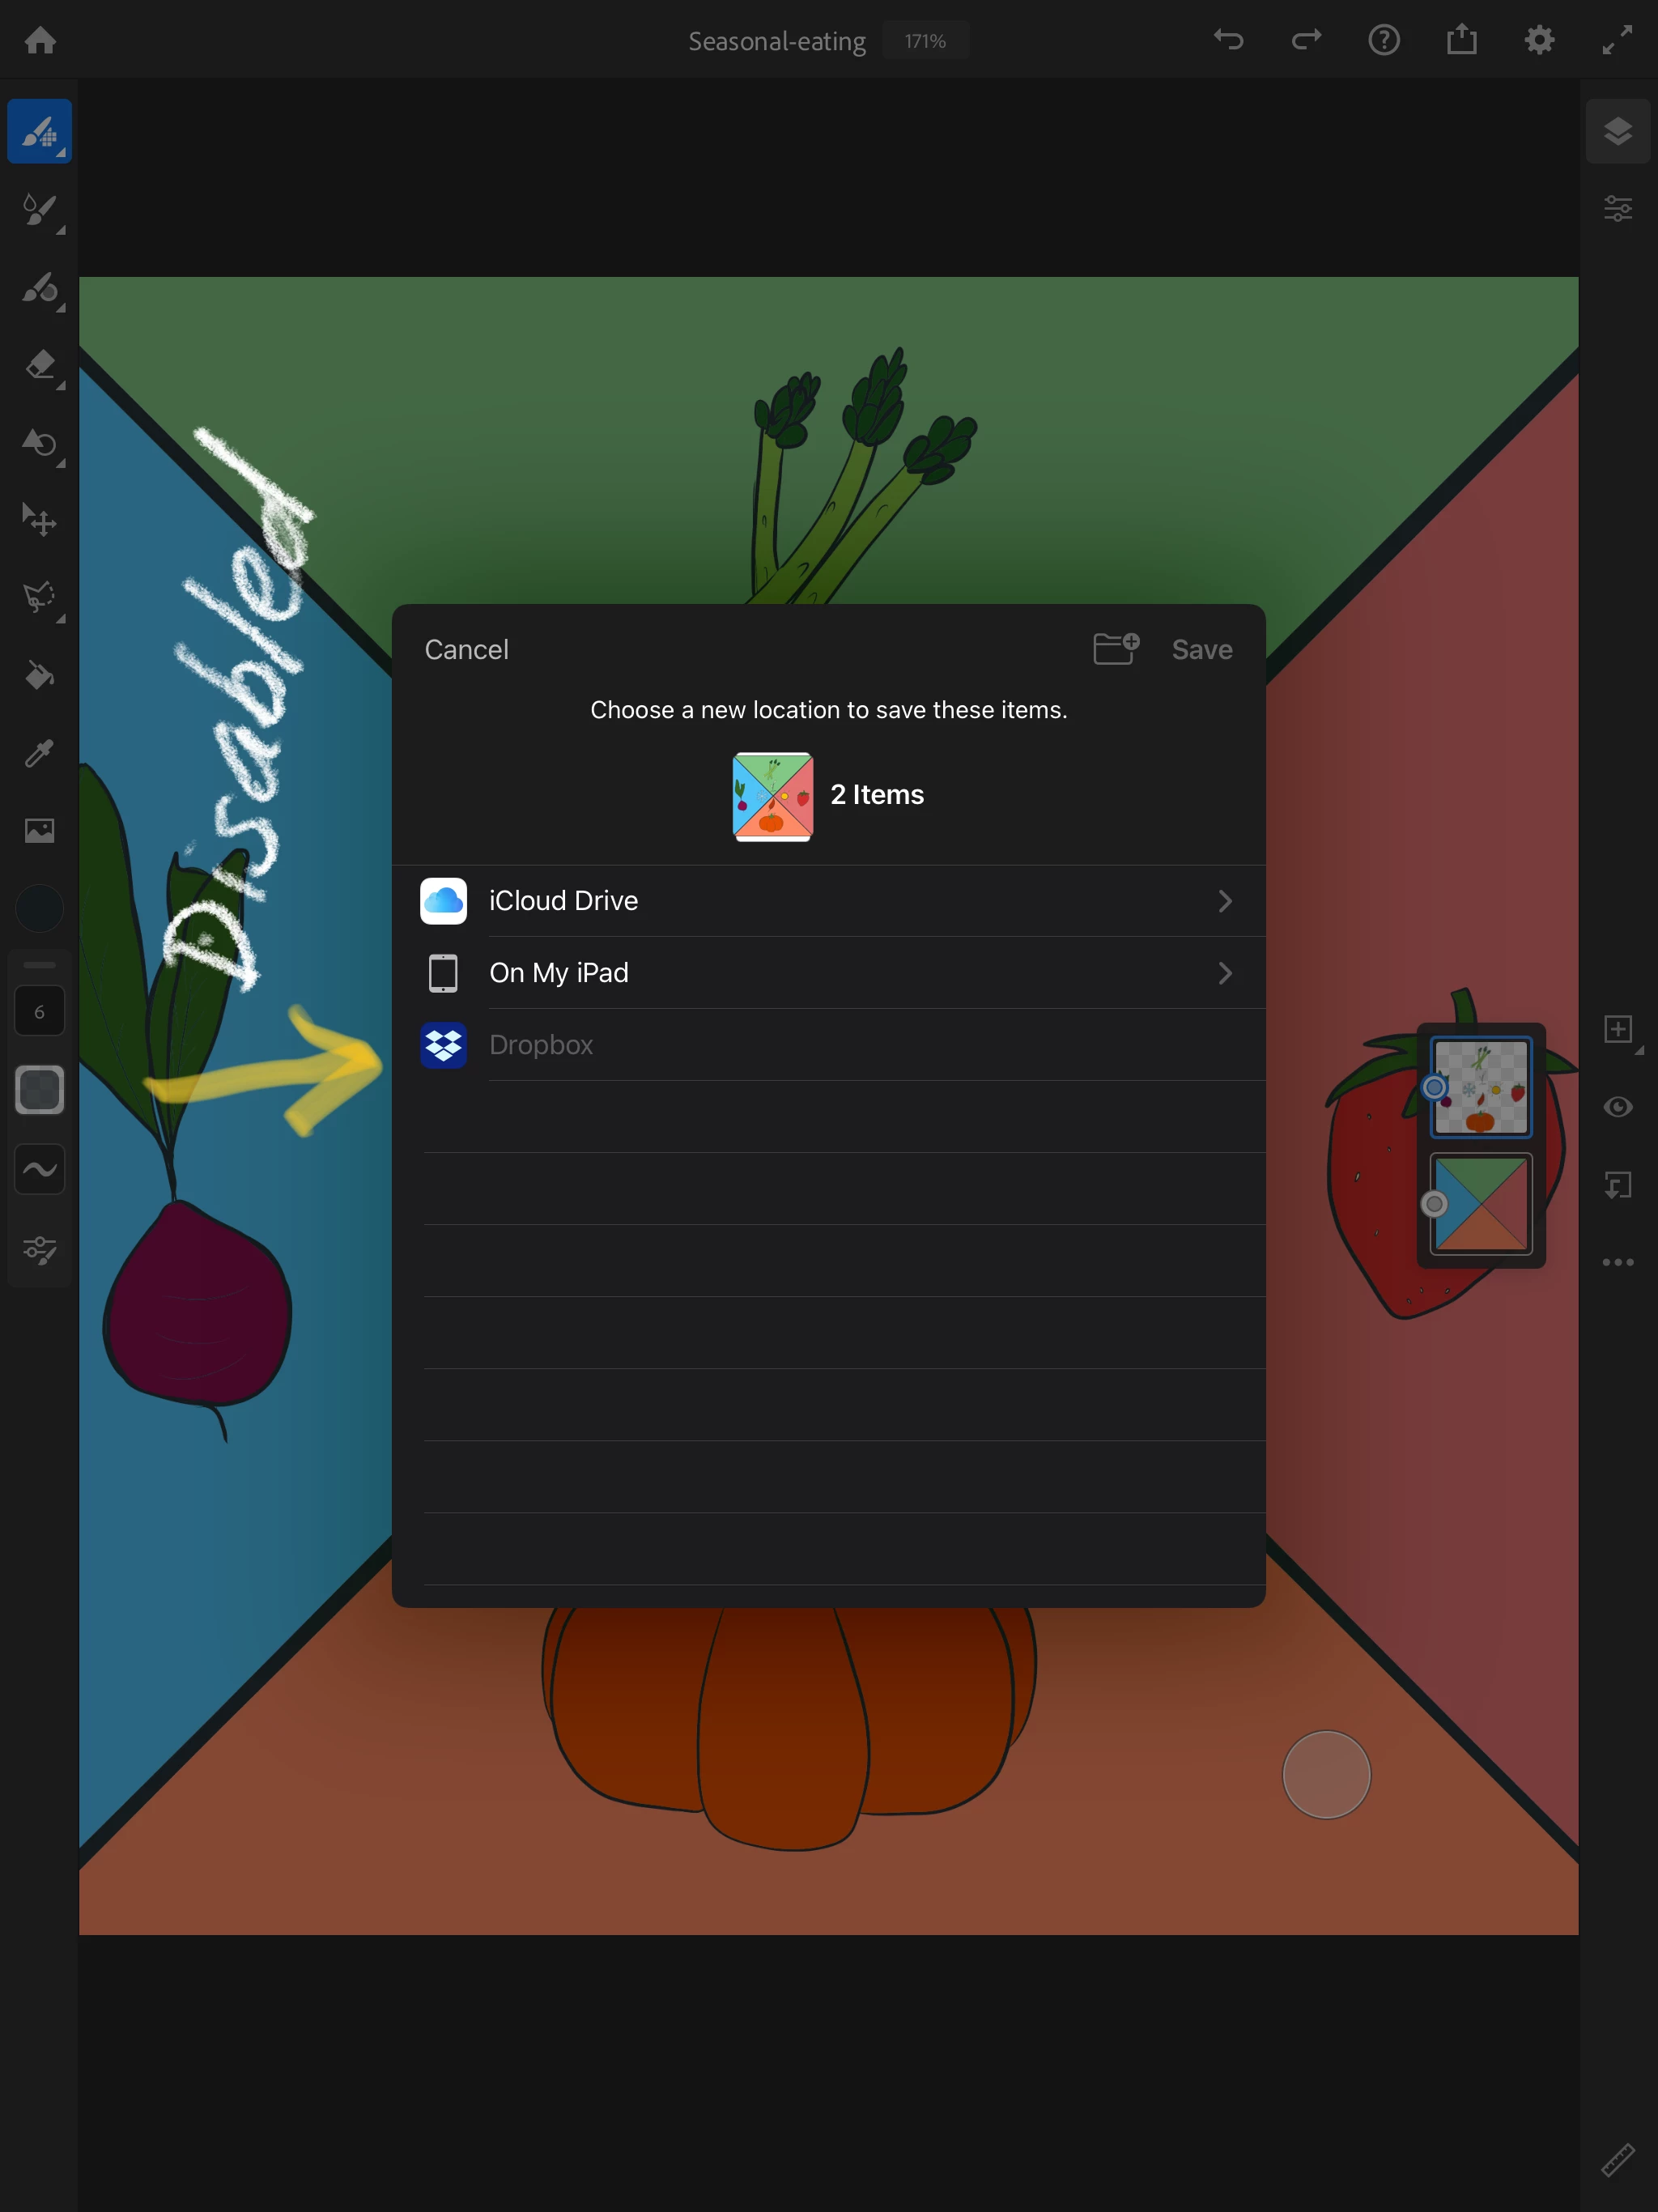Toggle layer visibility eye icon

pos(1617,1107)
